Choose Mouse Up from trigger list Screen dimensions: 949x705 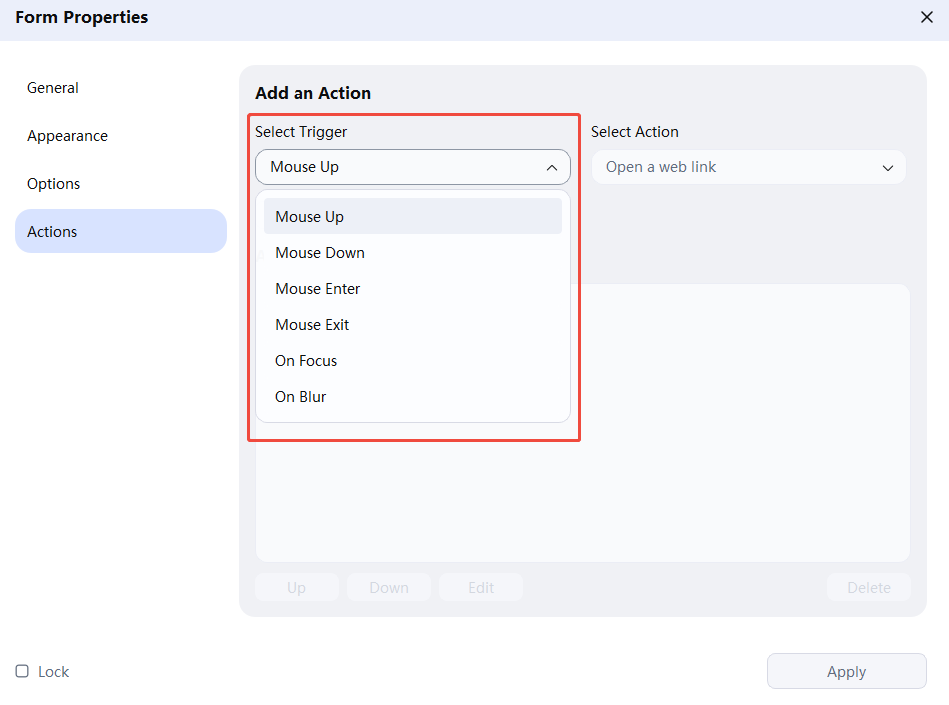point(310,217)
